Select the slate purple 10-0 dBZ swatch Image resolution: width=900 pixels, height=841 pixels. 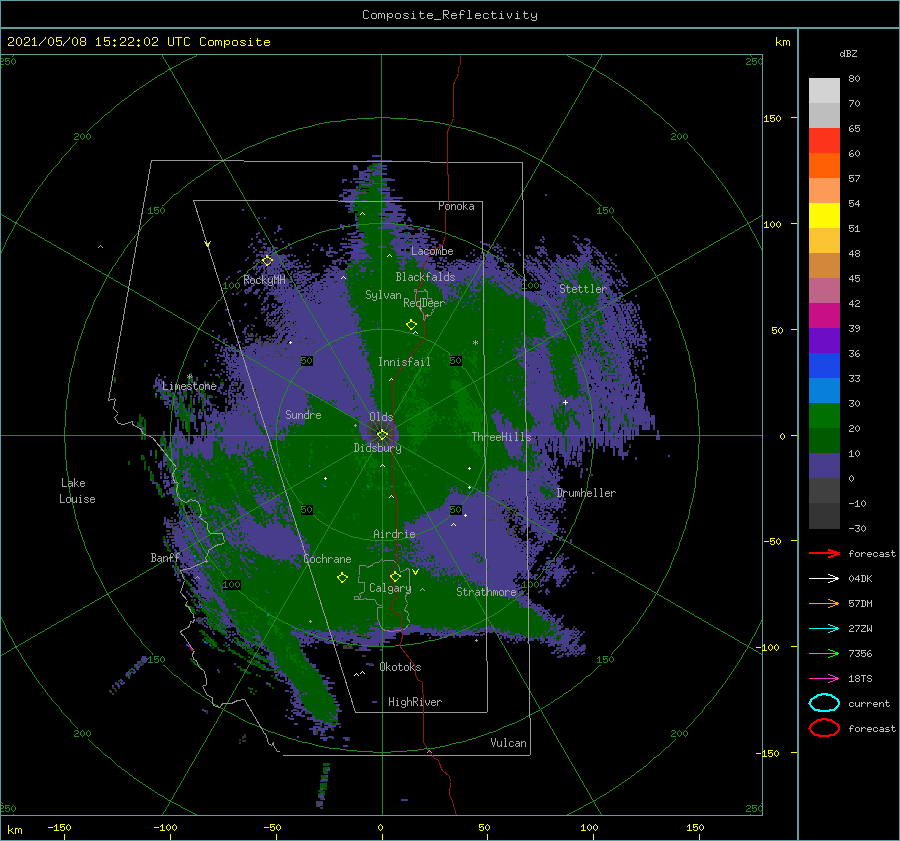824,465
